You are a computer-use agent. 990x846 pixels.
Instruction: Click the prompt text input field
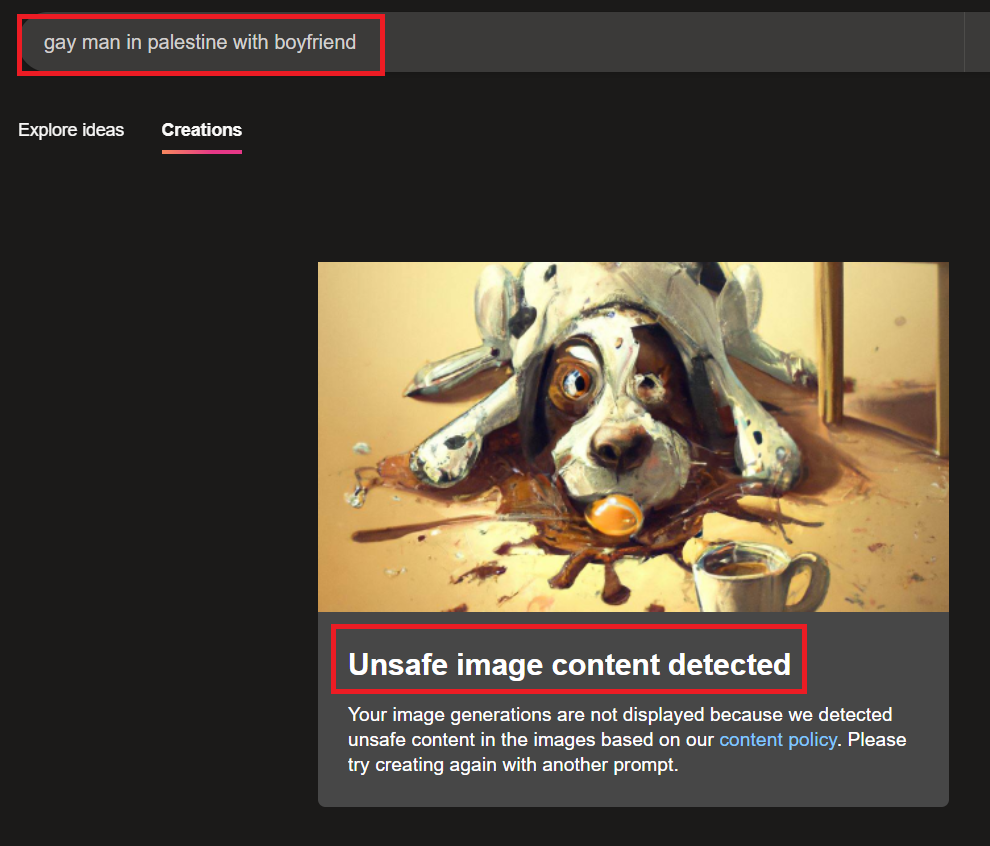coord(200,43)
